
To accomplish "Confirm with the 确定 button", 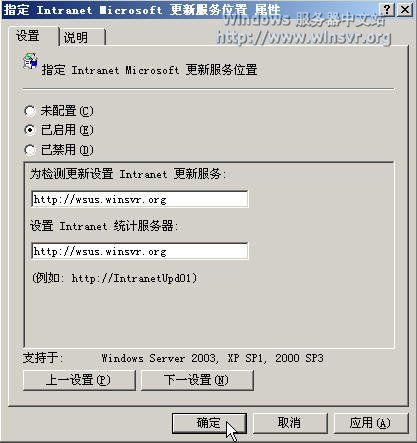I will click(x=209, y=423).
